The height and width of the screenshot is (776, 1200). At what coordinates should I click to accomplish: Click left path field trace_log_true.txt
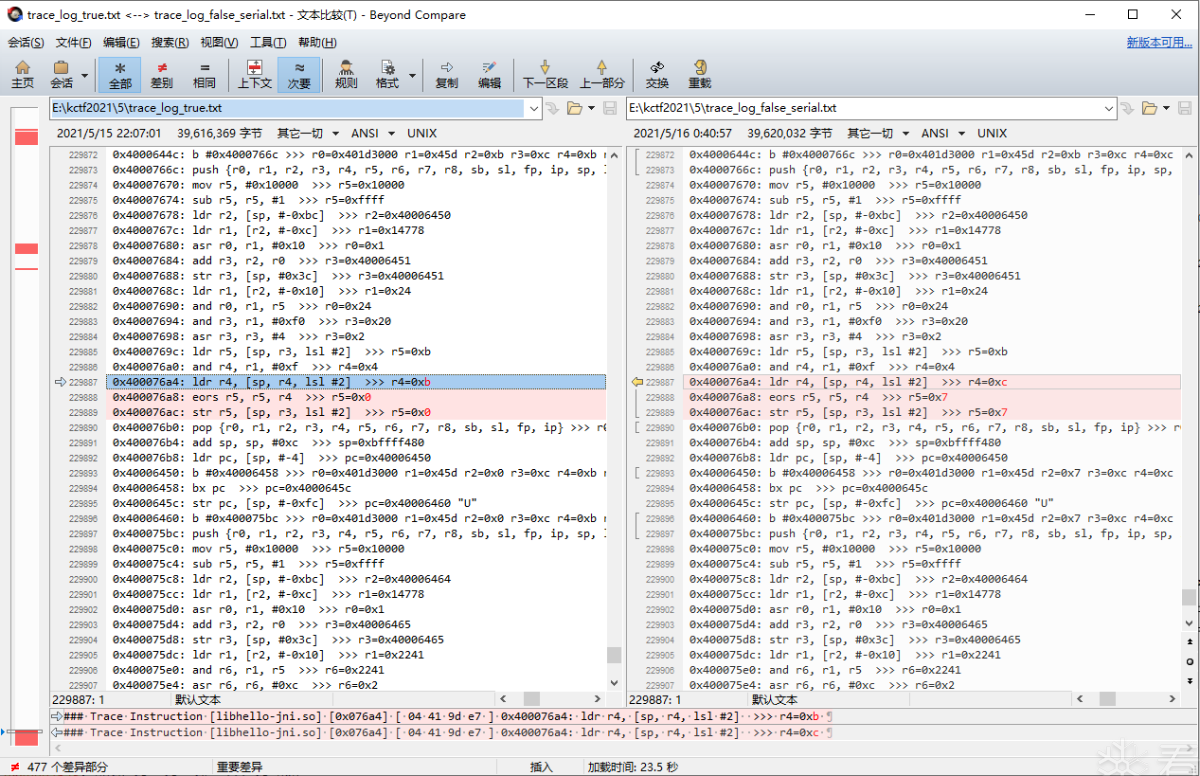point(287,108)
